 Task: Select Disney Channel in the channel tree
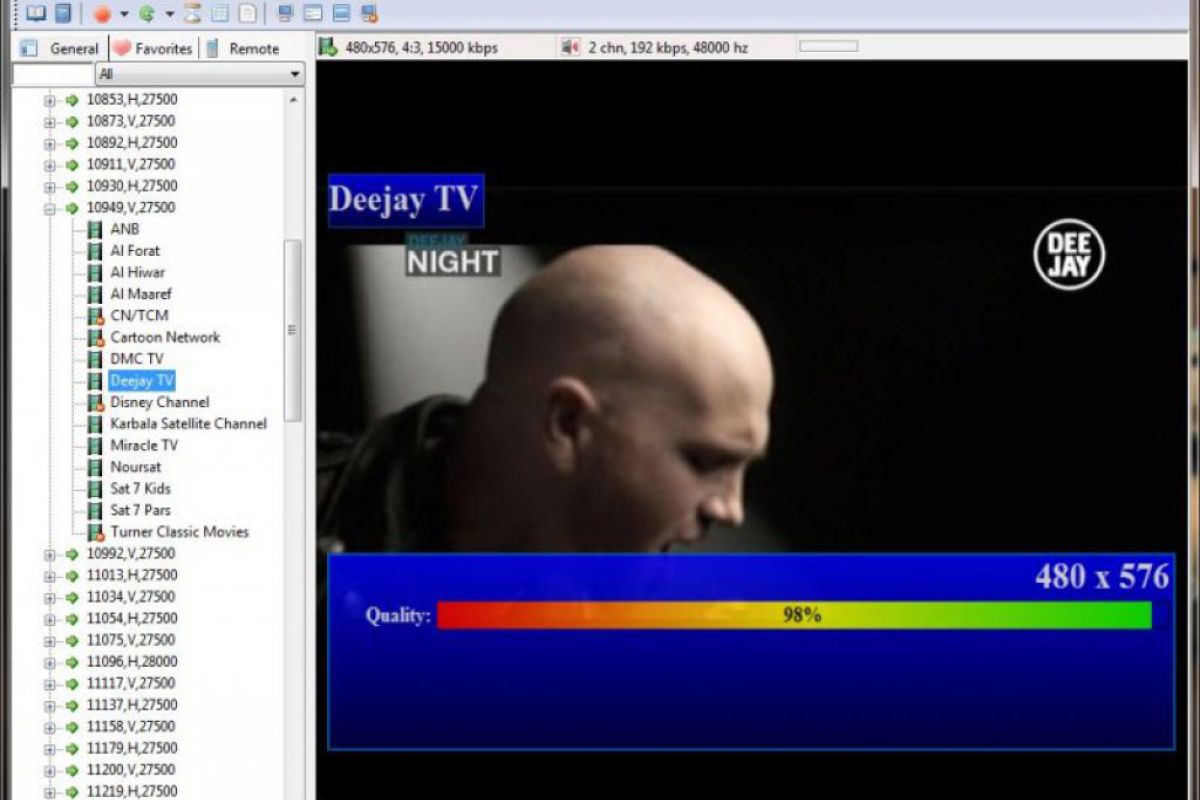click(x=160, y=402)
